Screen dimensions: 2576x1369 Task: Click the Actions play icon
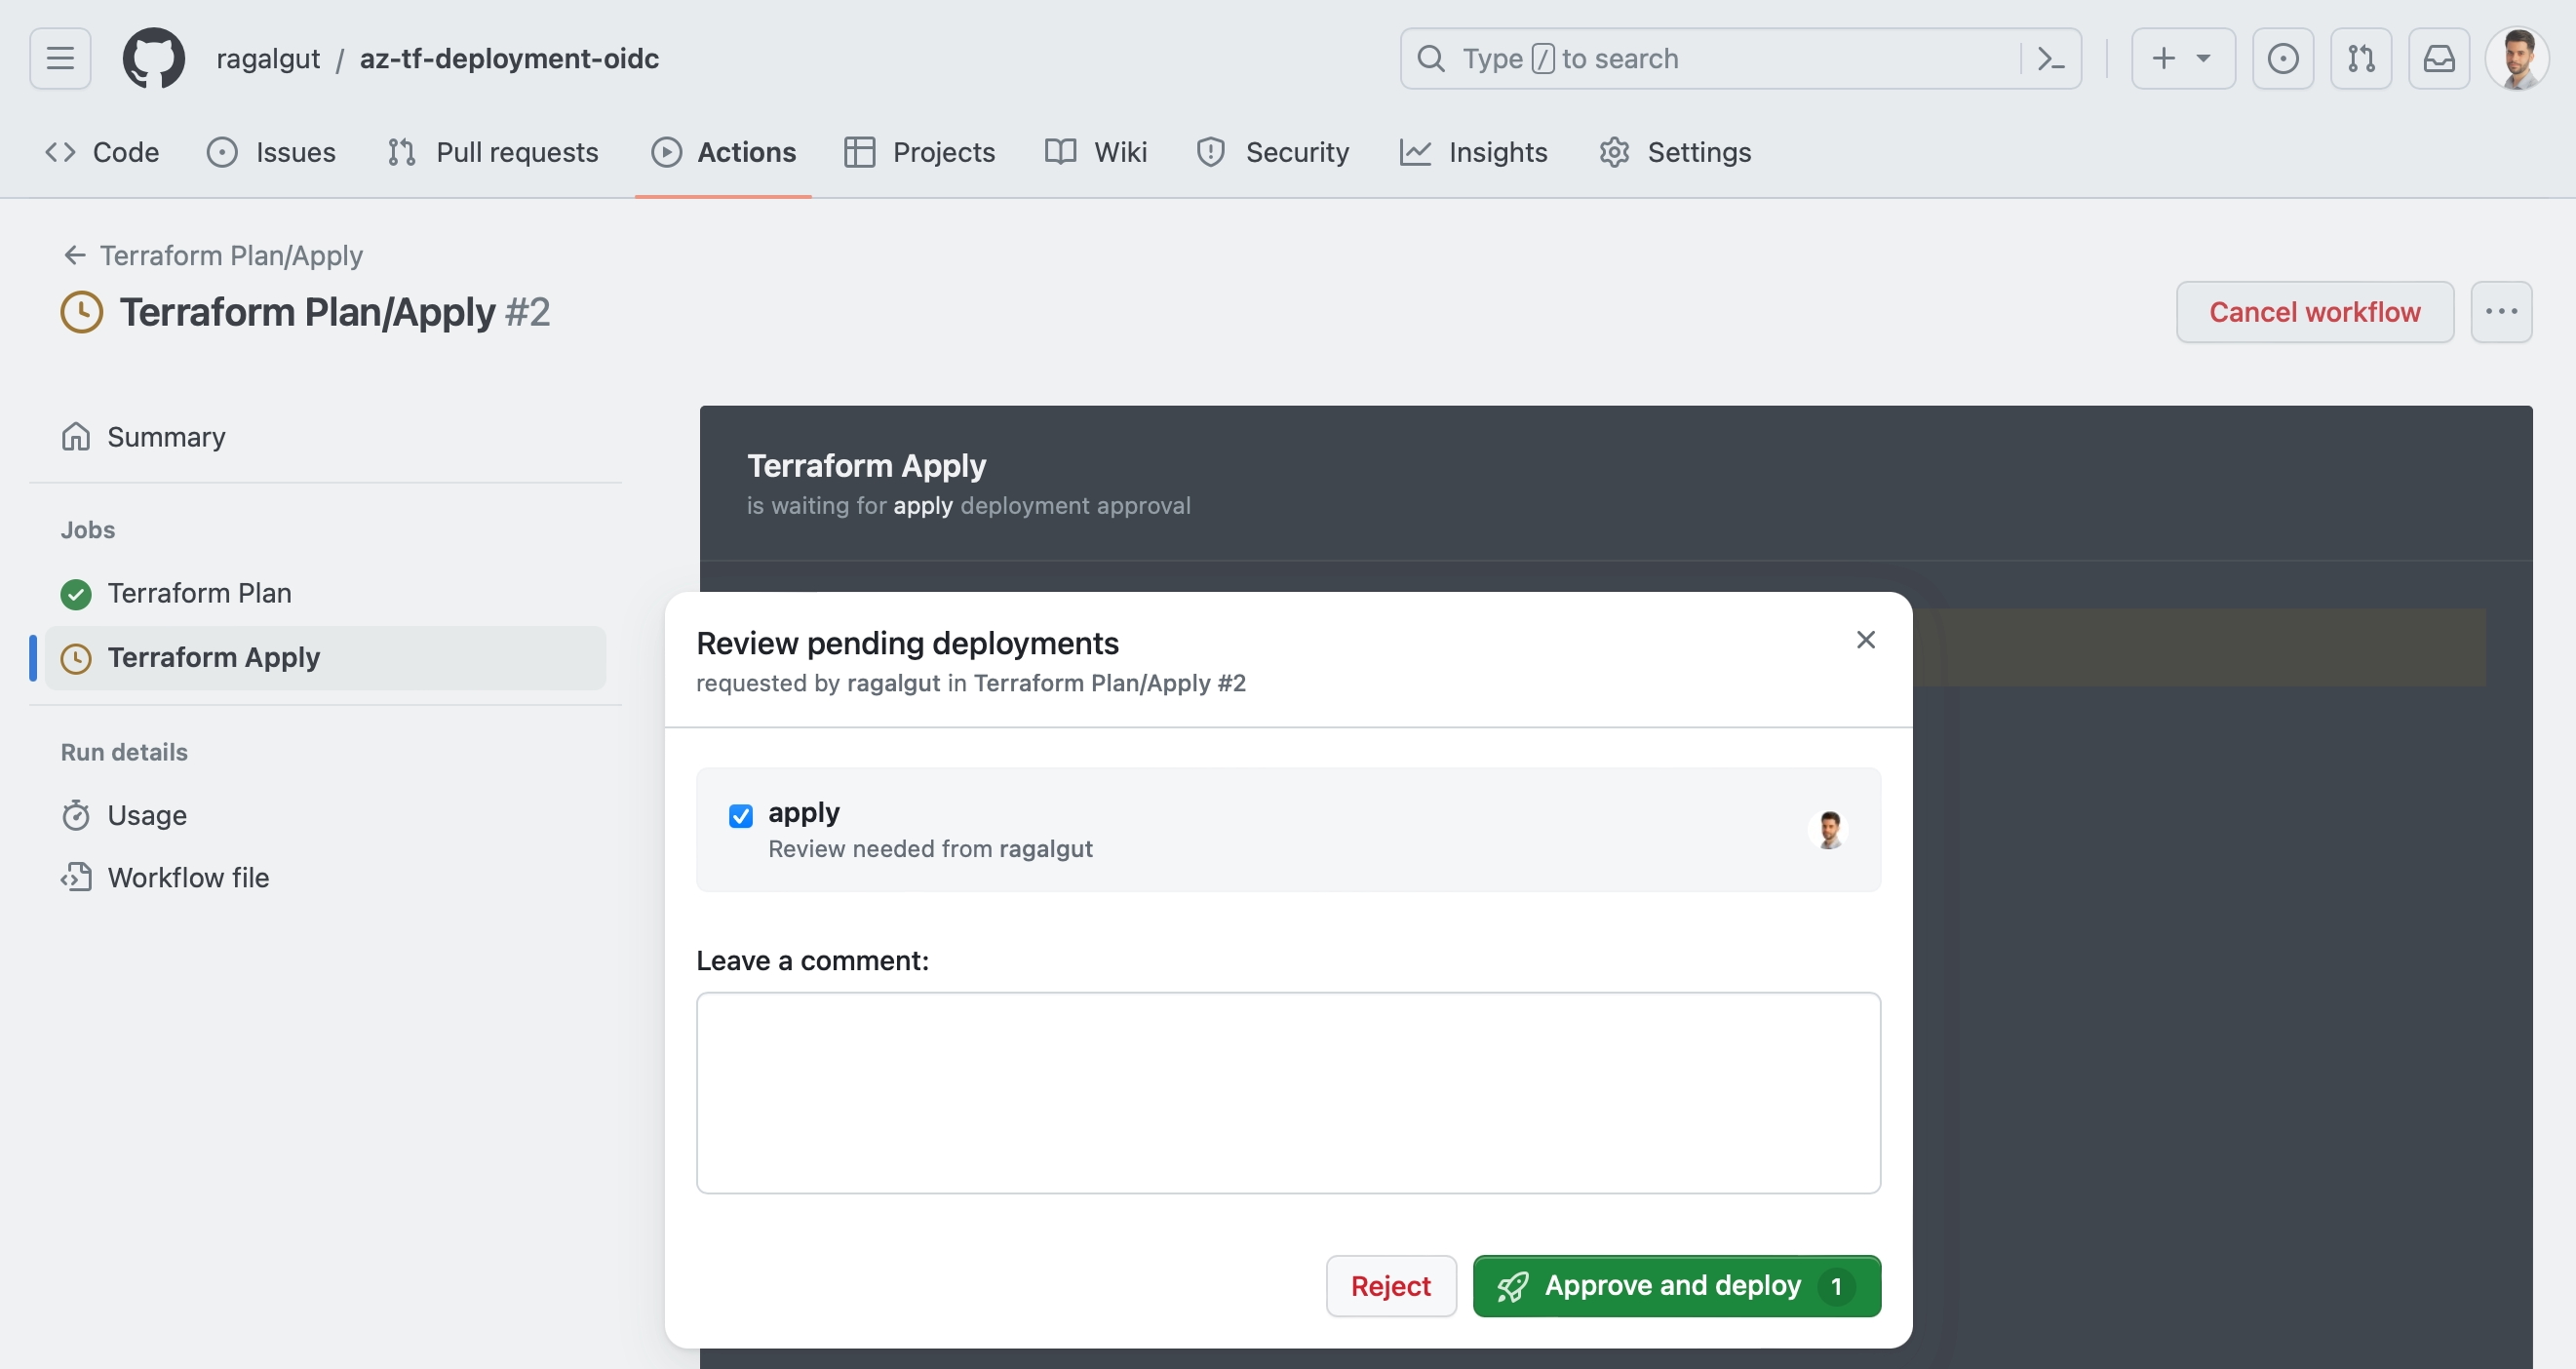pos(666,152)
